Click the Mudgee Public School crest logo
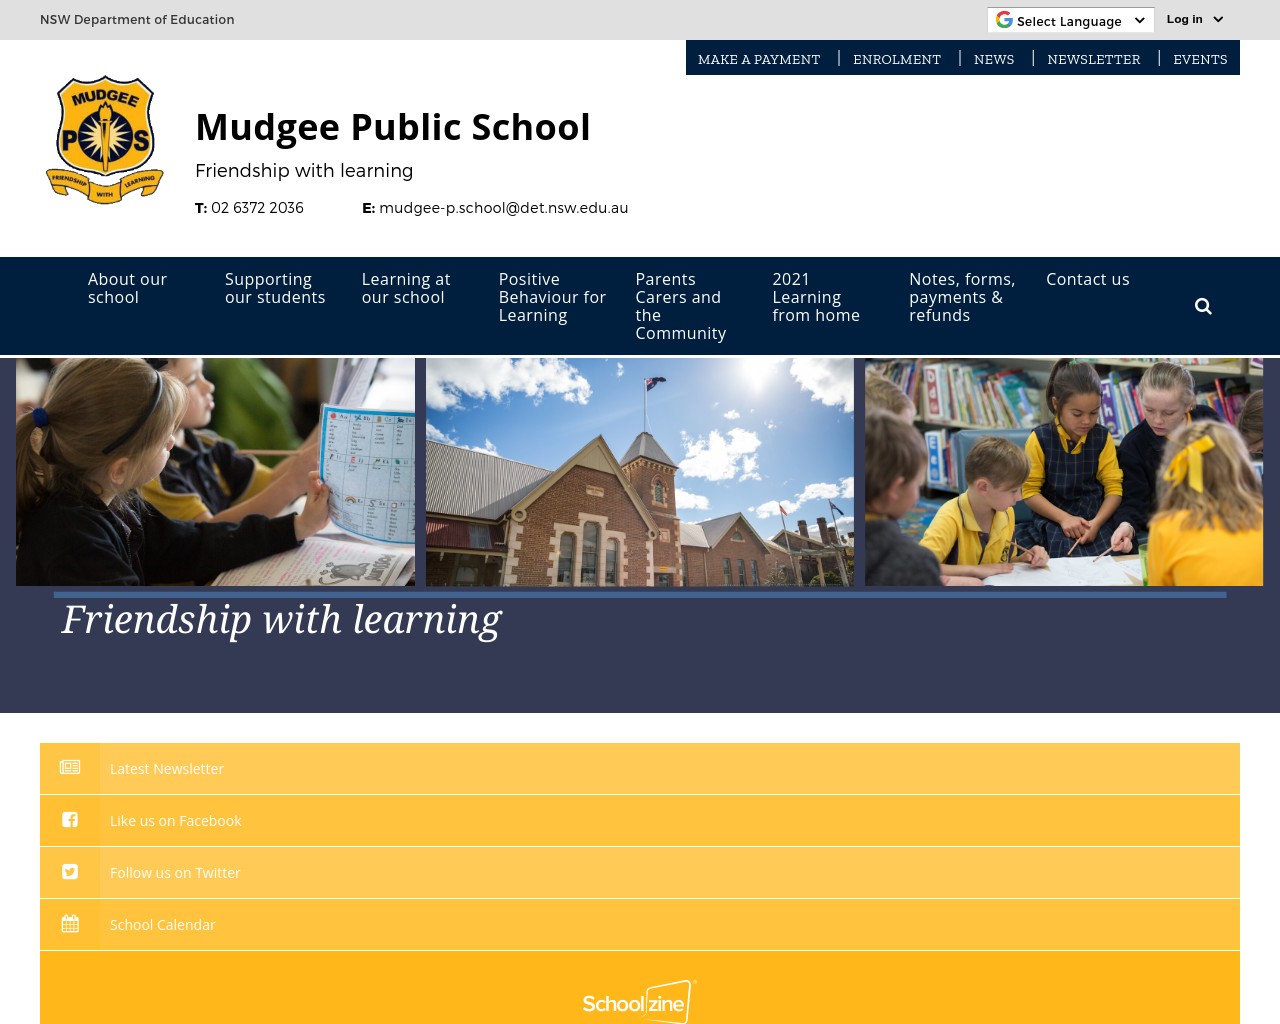Image resolution: width=1280 pixels, height=1024 pixels. (104, 140)
